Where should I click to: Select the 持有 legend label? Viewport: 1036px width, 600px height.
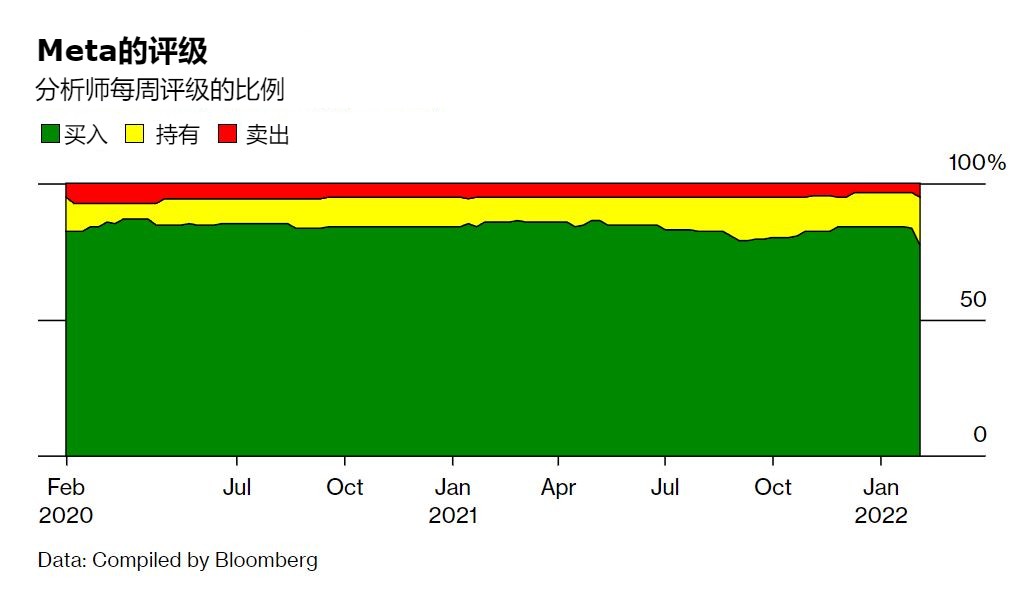[x=177, y=135]
